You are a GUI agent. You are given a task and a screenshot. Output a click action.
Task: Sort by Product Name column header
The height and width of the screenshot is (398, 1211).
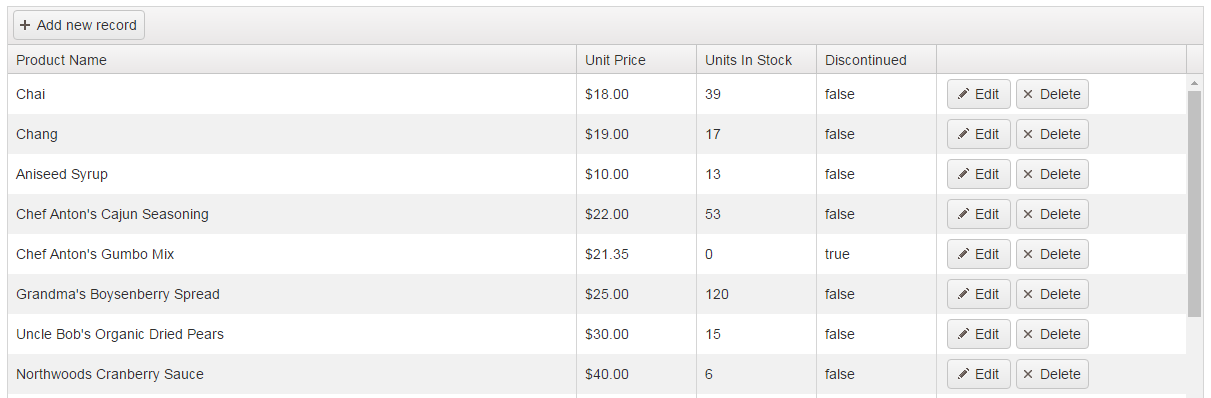(292, 60)
